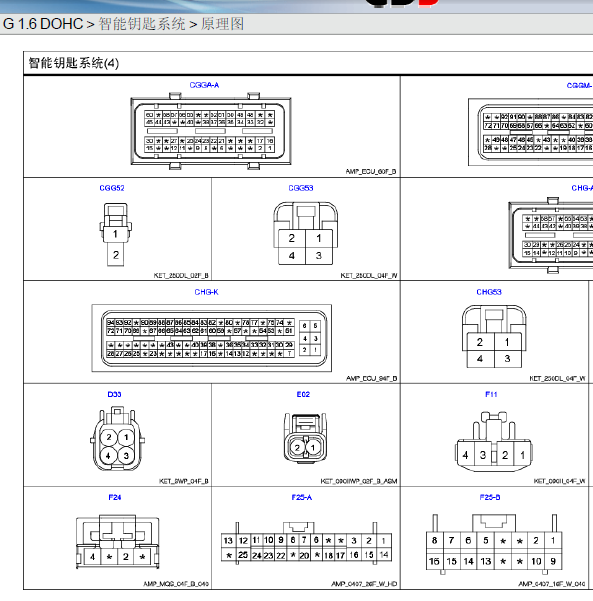Image resolution: width=593 pixels, height=601 pixels.
Task: Click the CHG-K connector label
Action: [x=206, y=292]
